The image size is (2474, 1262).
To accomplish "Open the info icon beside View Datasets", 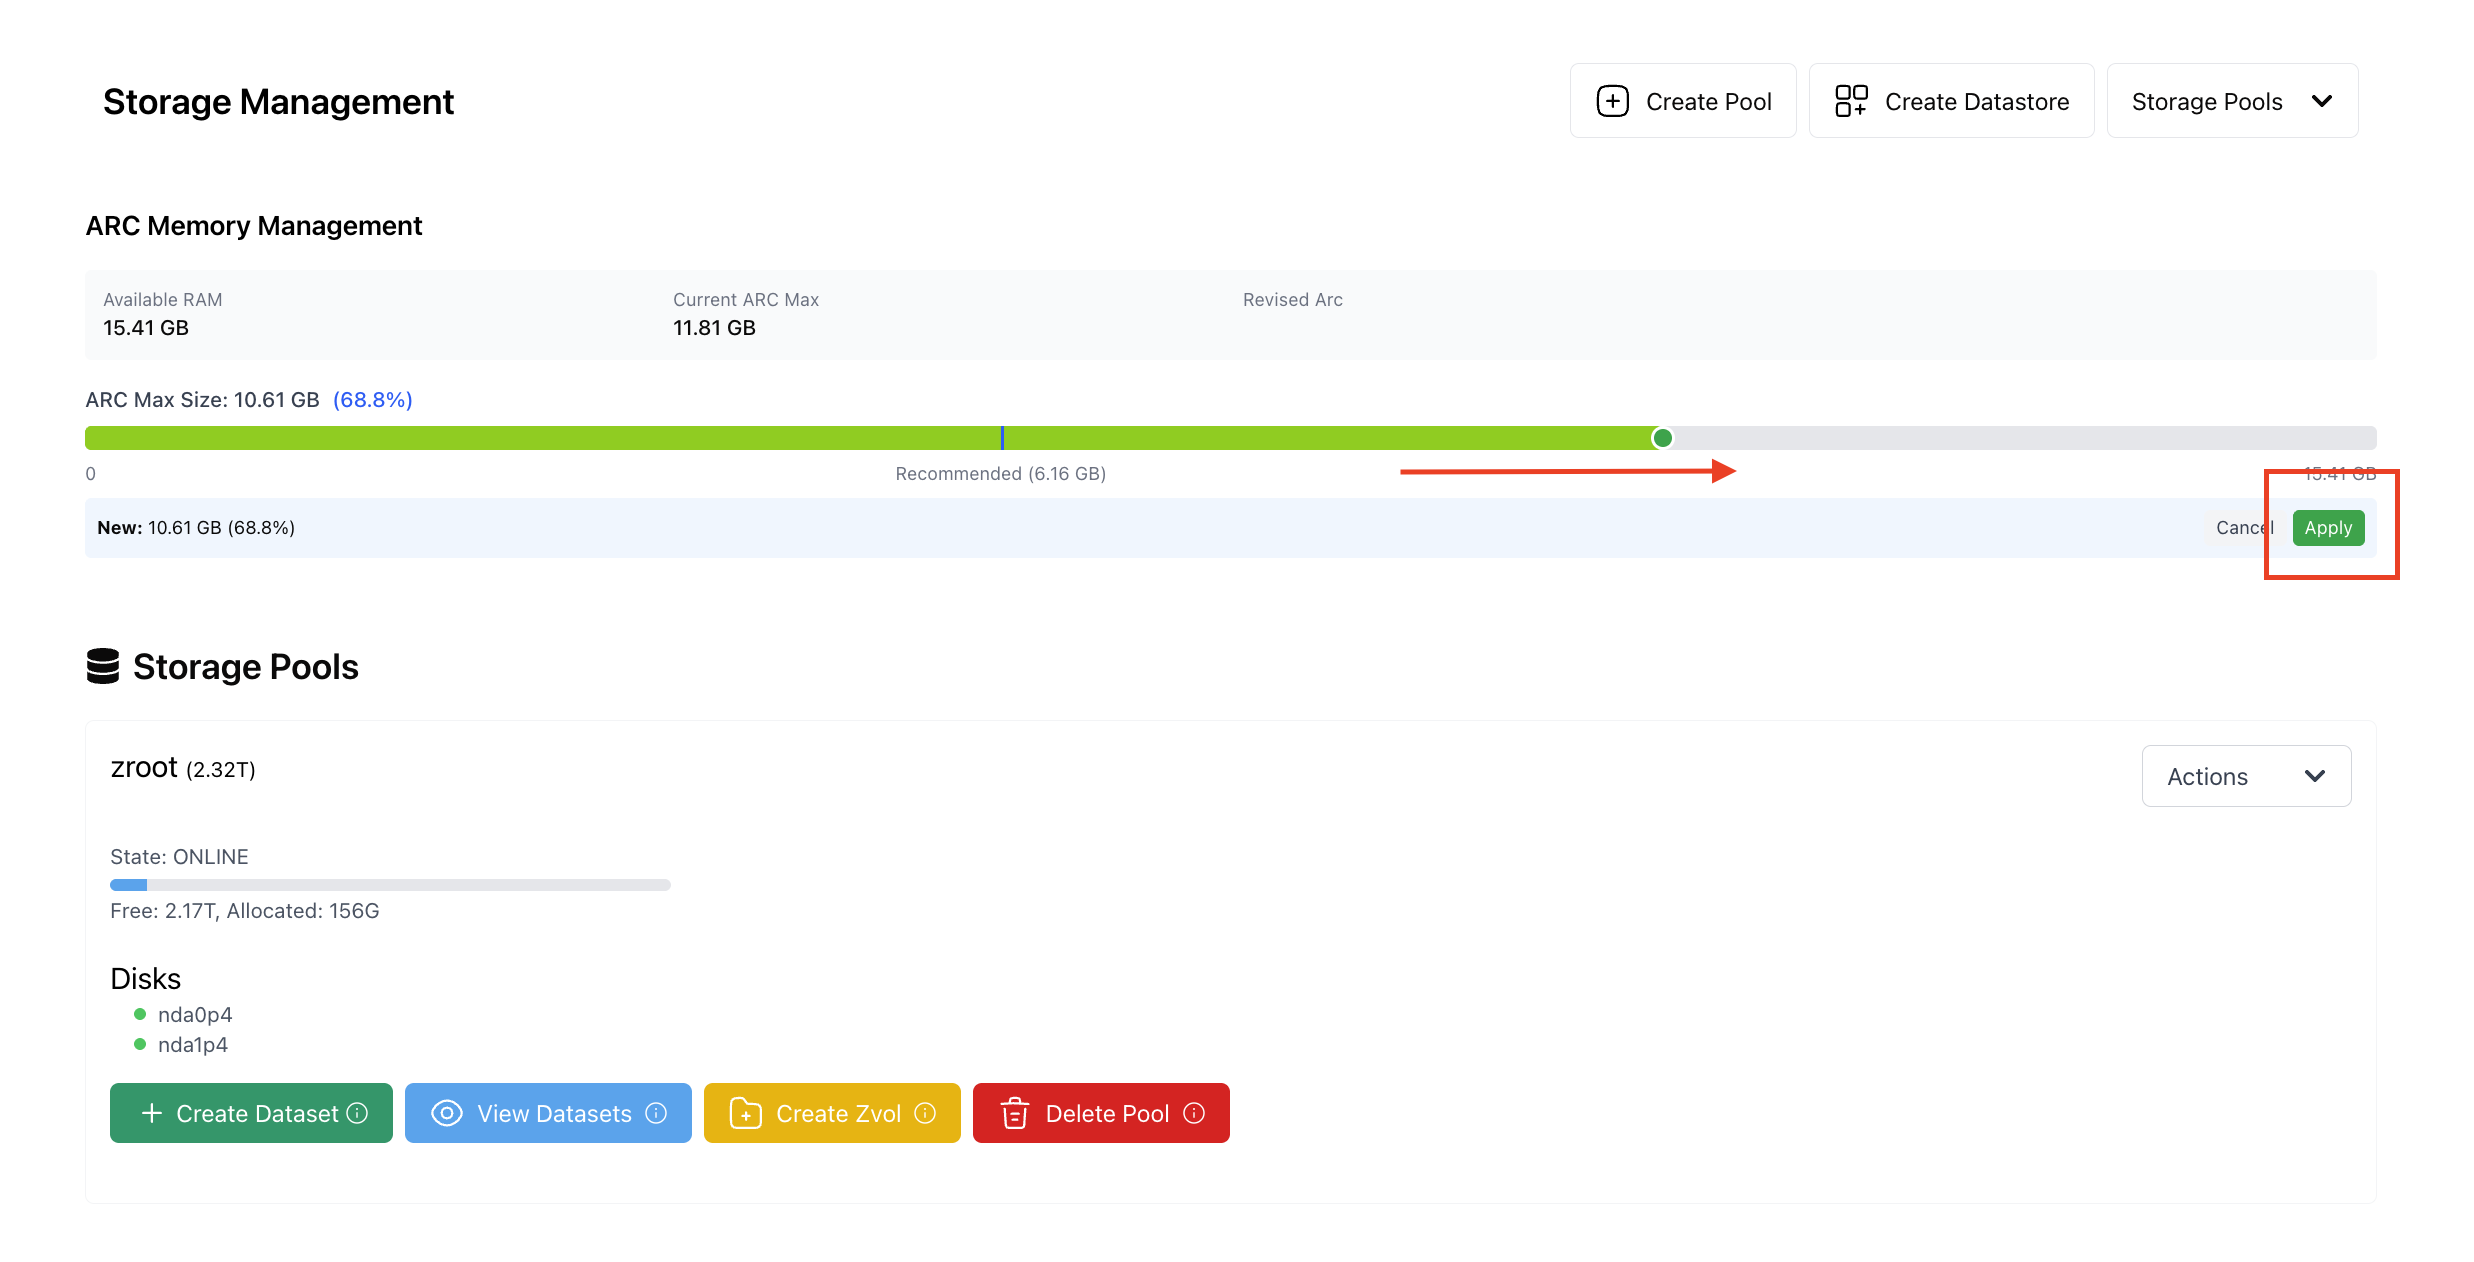I will [656, 1113].
